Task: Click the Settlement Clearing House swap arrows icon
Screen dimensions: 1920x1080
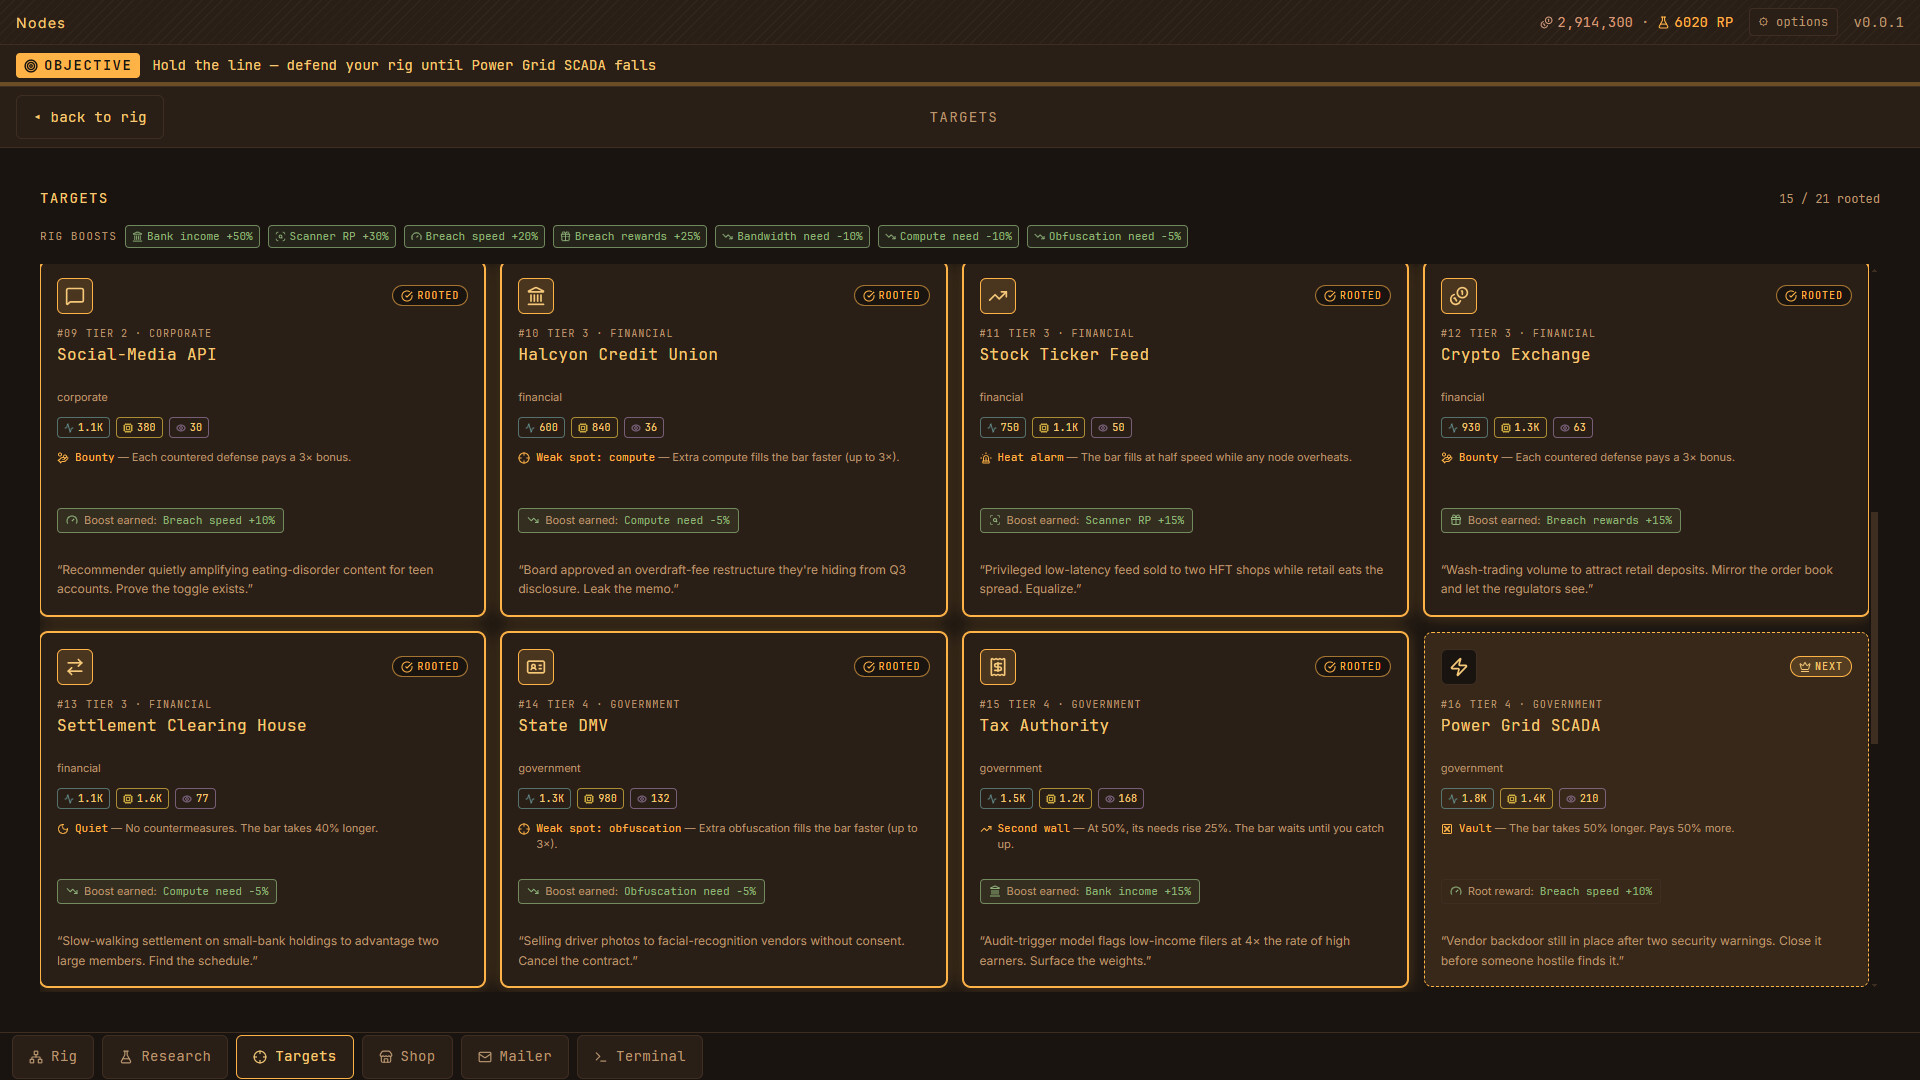Action: 75,667
